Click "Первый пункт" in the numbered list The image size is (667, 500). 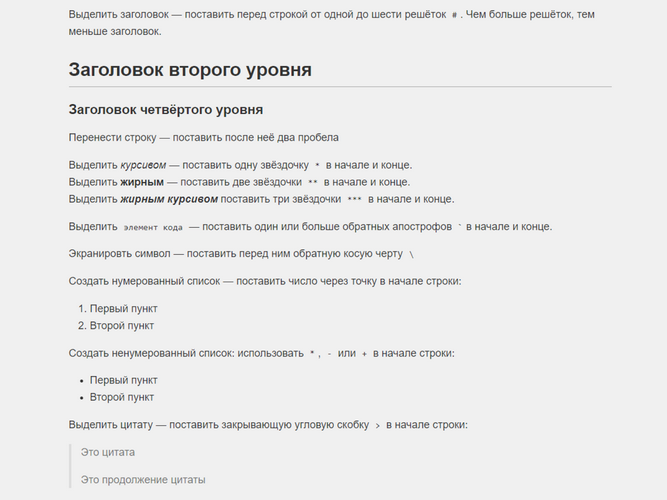click(123, 309)
